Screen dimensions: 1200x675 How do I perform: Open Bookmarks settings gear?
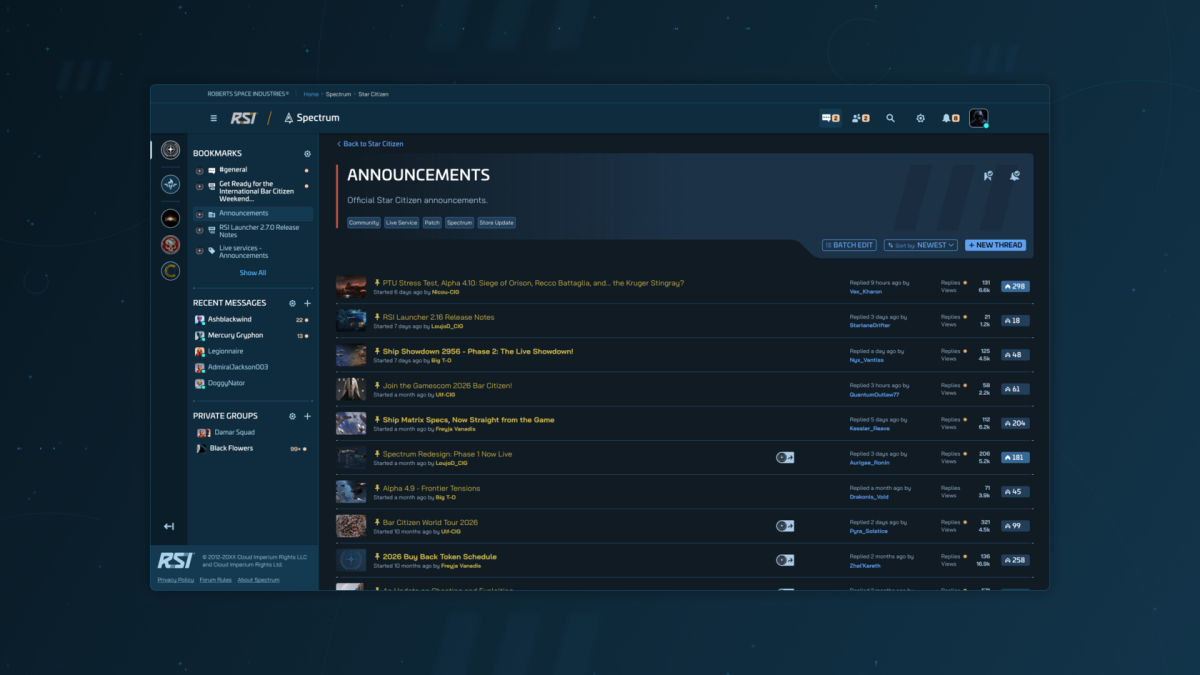tap(307, 154)
